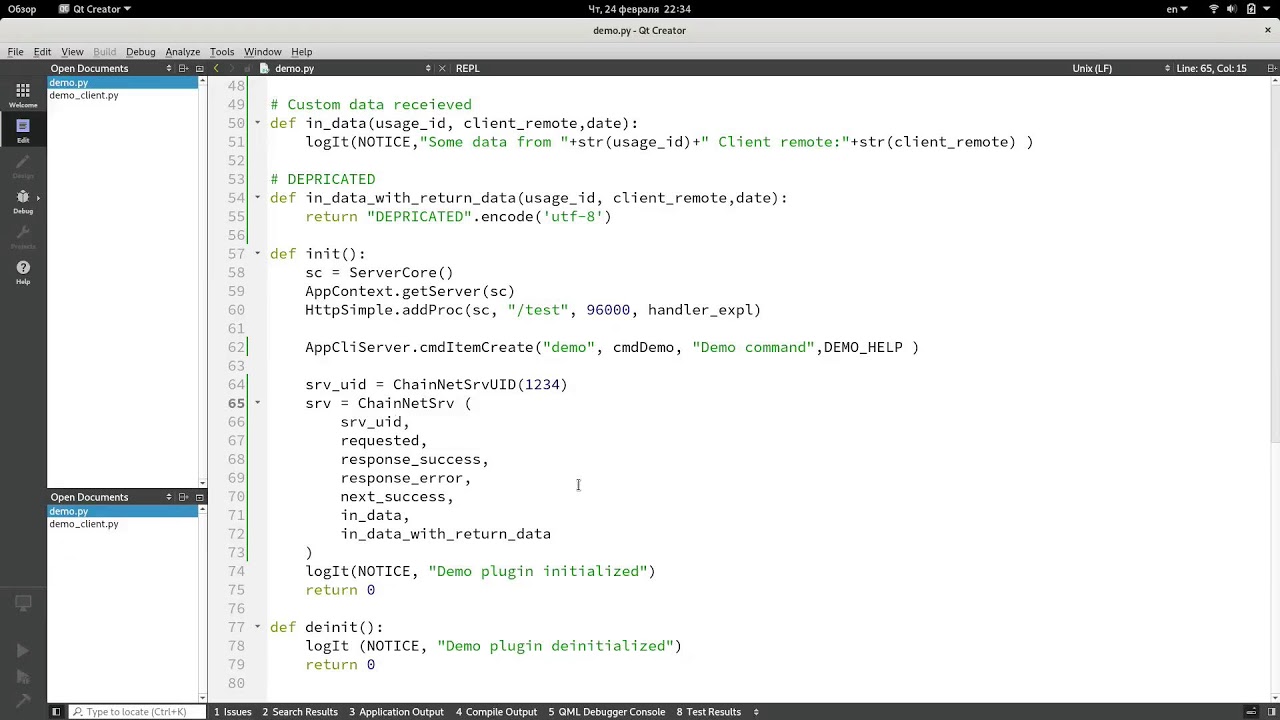Toggle the right sidebar visibility
Screen dimensions: 1280x720
coord(1271,712)
